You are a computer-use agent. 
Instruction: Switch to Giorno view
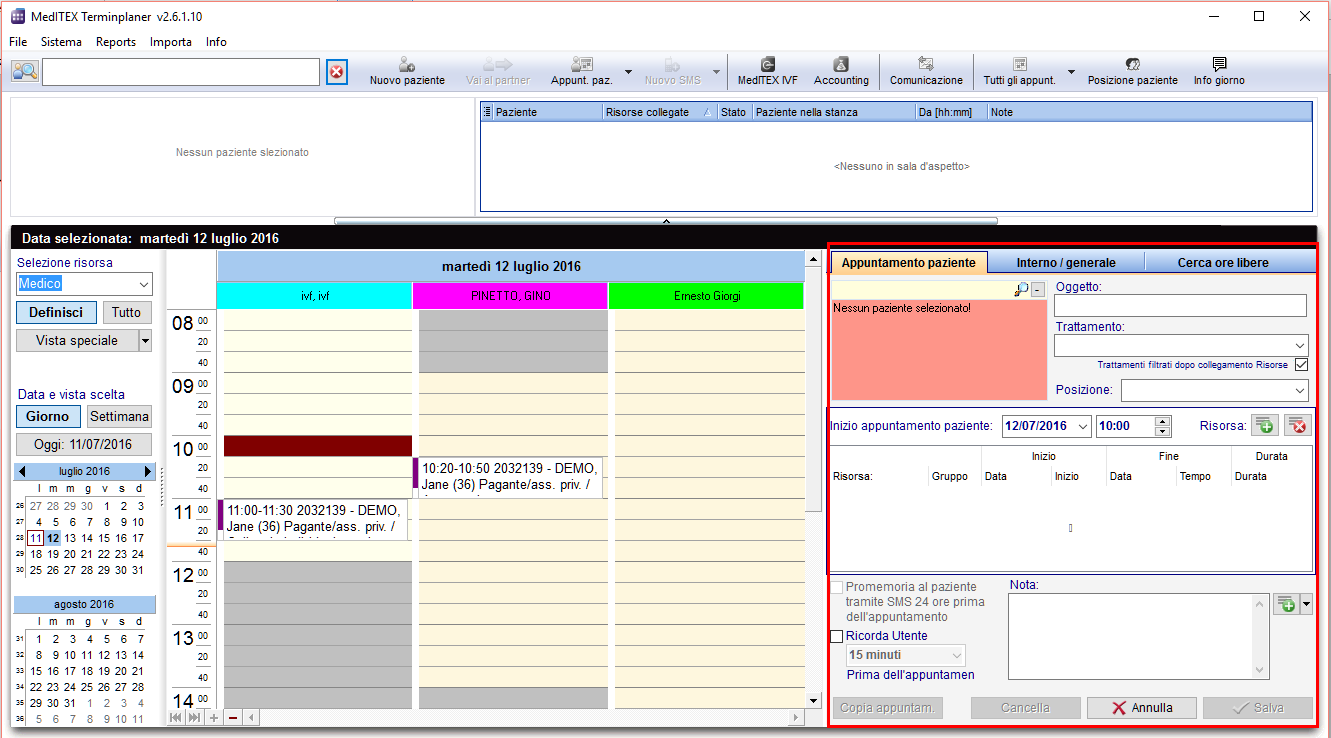pyautogui.click(x=48, y=416)
